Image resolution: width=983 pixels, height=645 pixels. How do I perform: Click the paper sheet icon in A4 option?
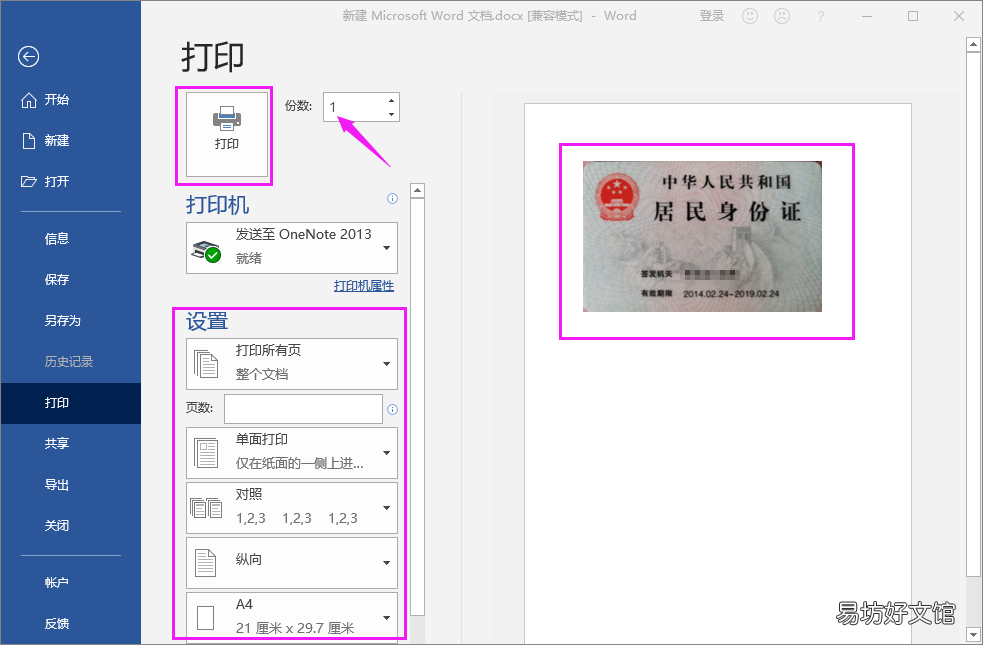[206, 617]
